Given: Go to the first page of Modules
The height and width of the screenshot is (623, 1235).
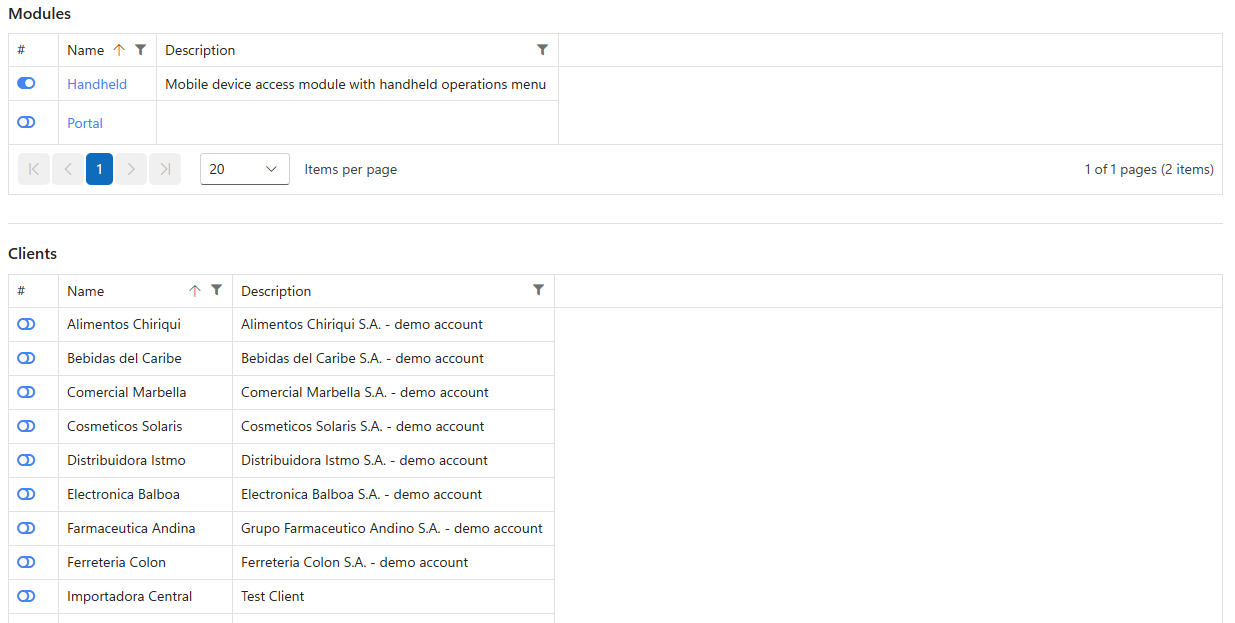Looking at the screenshot, I should tap(34, 169).
